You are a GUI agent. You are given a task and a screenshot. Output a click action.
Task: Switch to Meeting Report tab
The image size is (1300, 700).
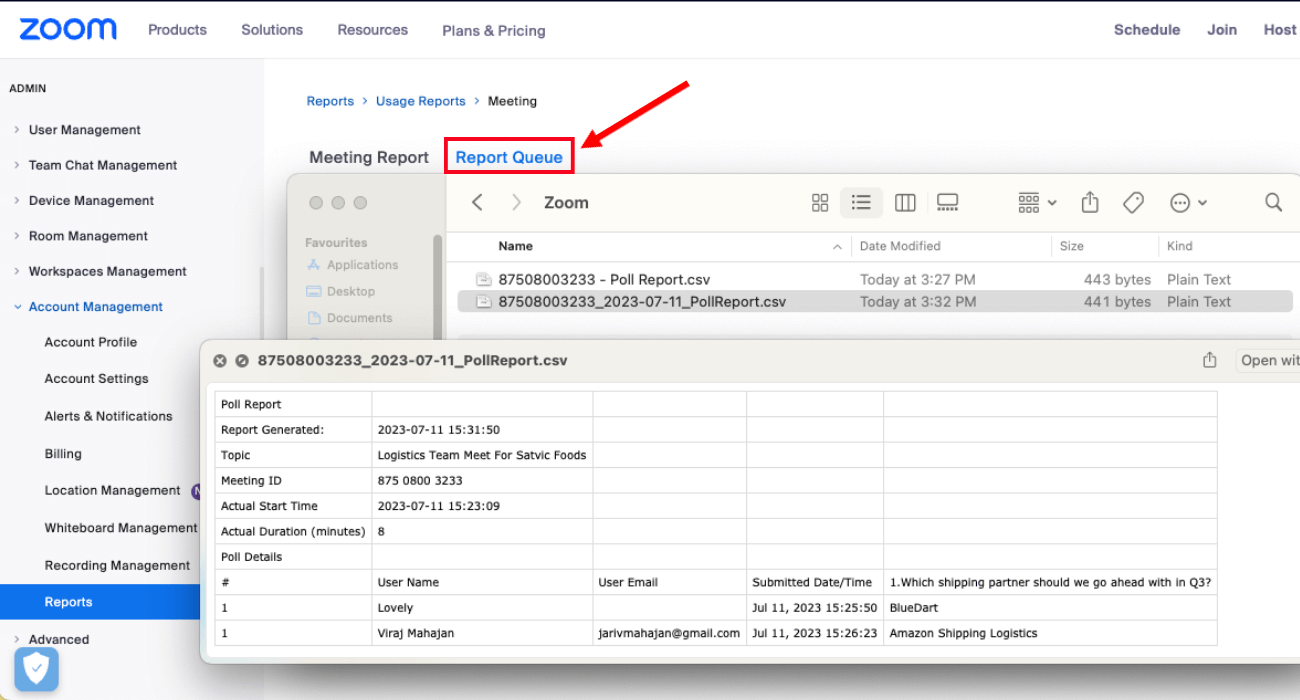(x=369, y=157)
